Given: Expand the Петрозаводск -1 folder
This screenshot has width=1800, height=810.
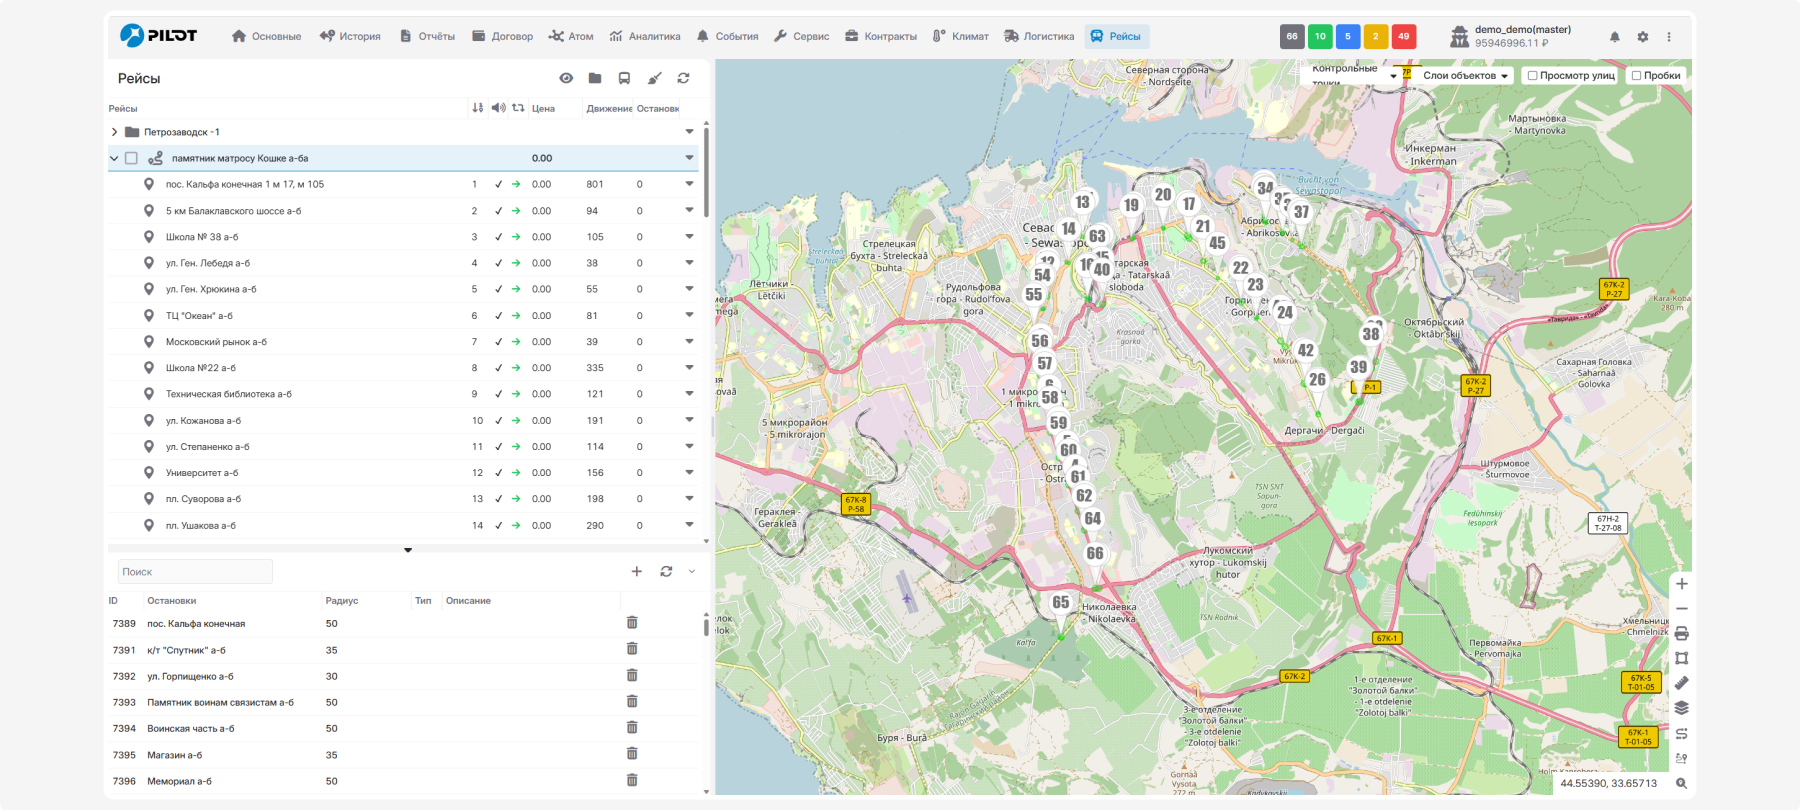Looking at the screenshot, I should 114,132.
